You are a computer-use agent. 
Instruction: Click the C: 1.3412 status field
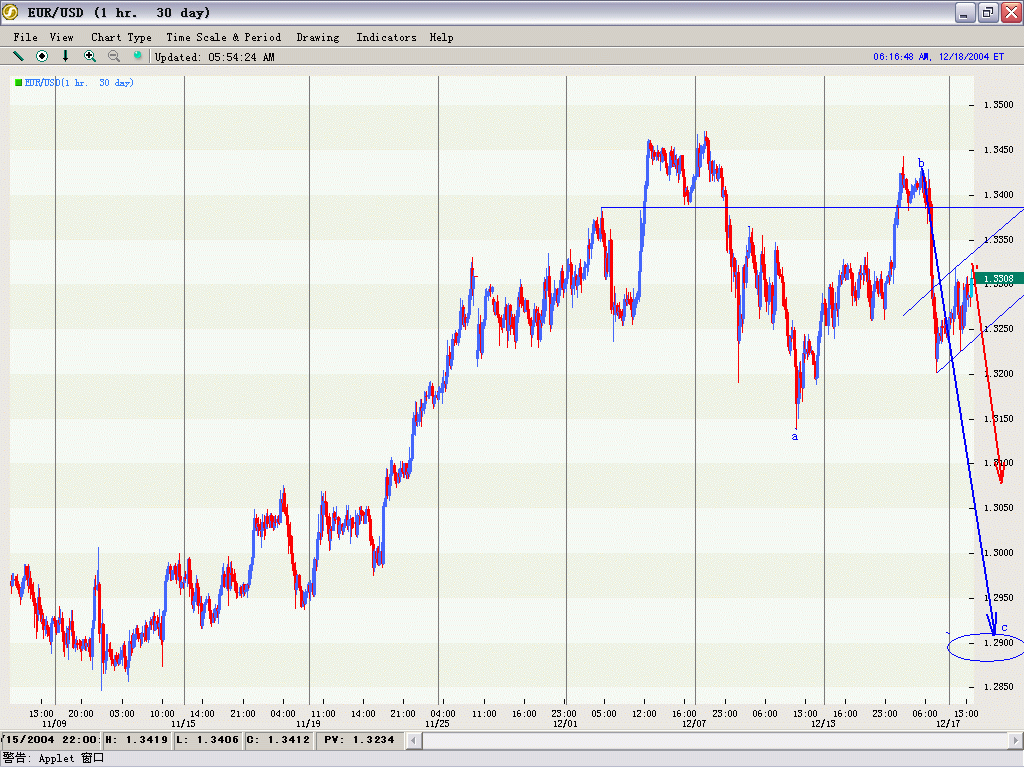[280, 740]
